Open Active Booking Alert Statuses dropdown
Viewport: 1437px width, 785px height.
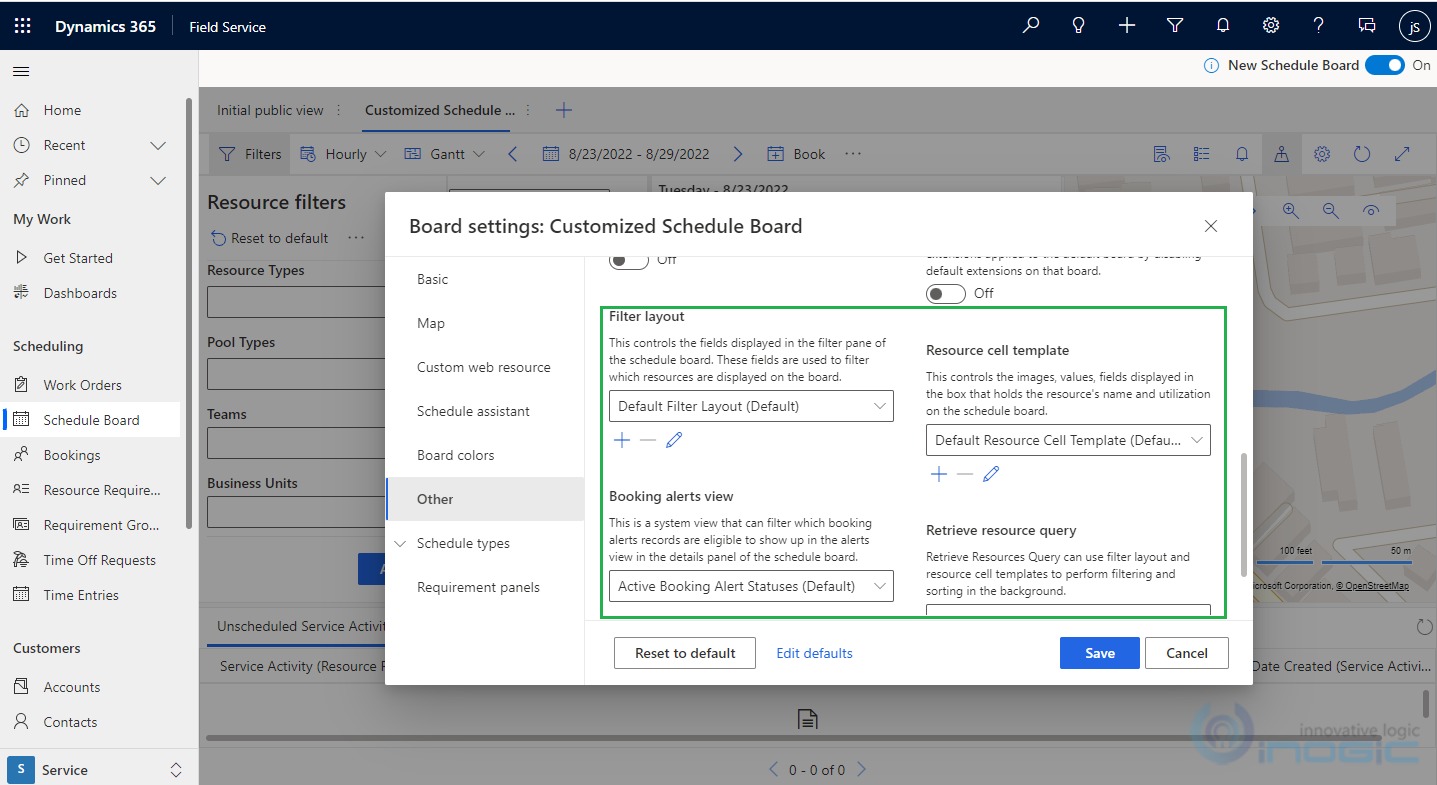[751, 586]
